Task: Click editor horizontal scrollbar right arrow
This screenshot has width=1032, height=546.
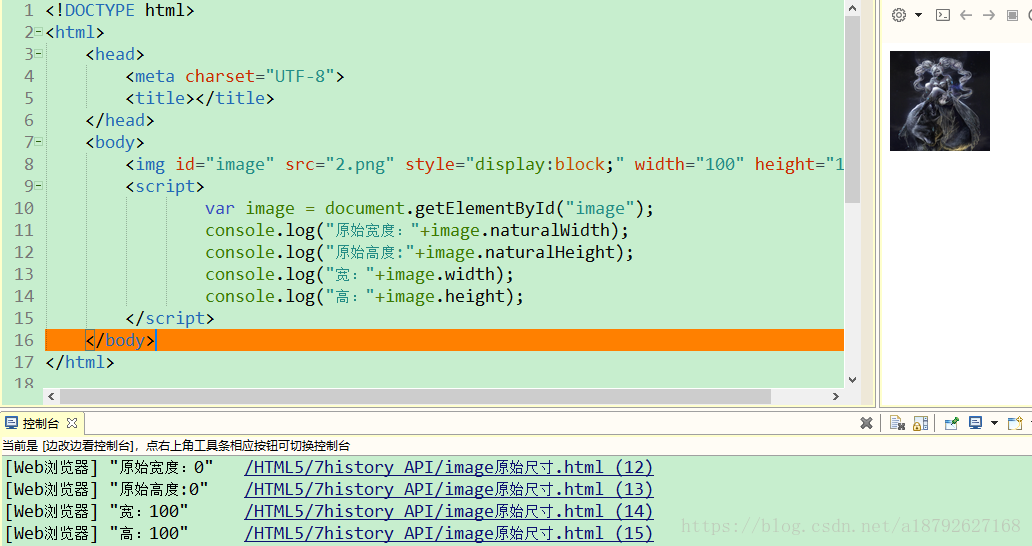Action: tap(836, 397)
